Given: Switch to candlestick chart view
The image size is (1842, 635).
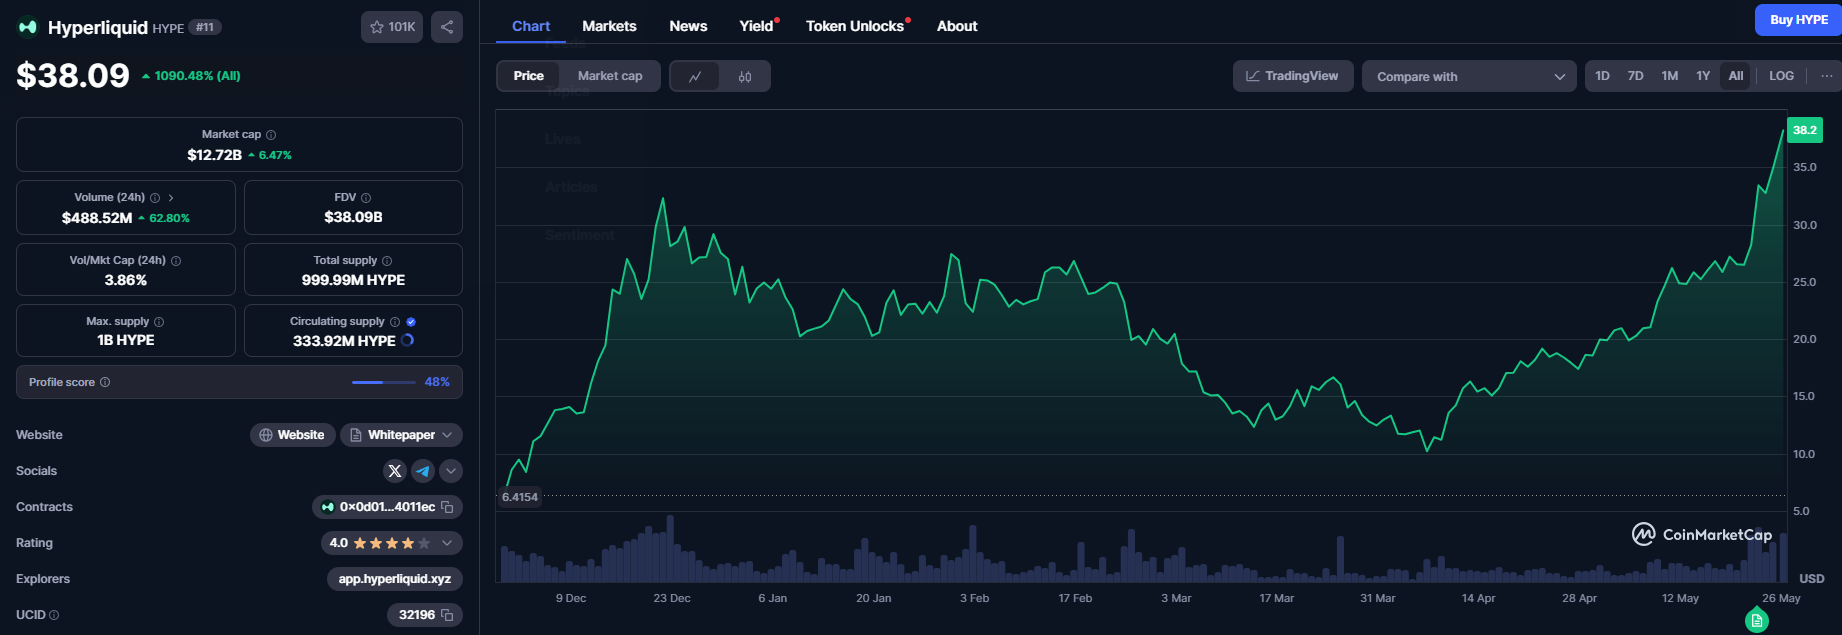Looking at the screenshot, I should [745, 77].
